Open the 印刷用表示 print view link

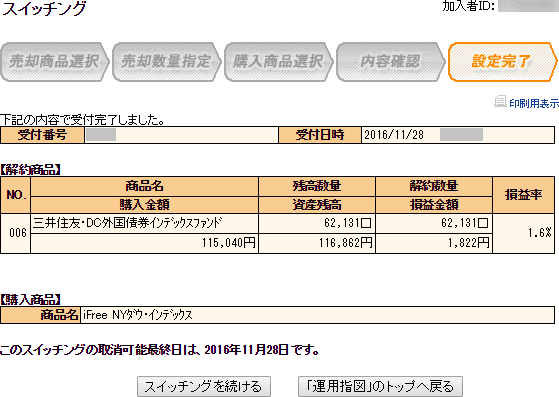coord(534,103)
